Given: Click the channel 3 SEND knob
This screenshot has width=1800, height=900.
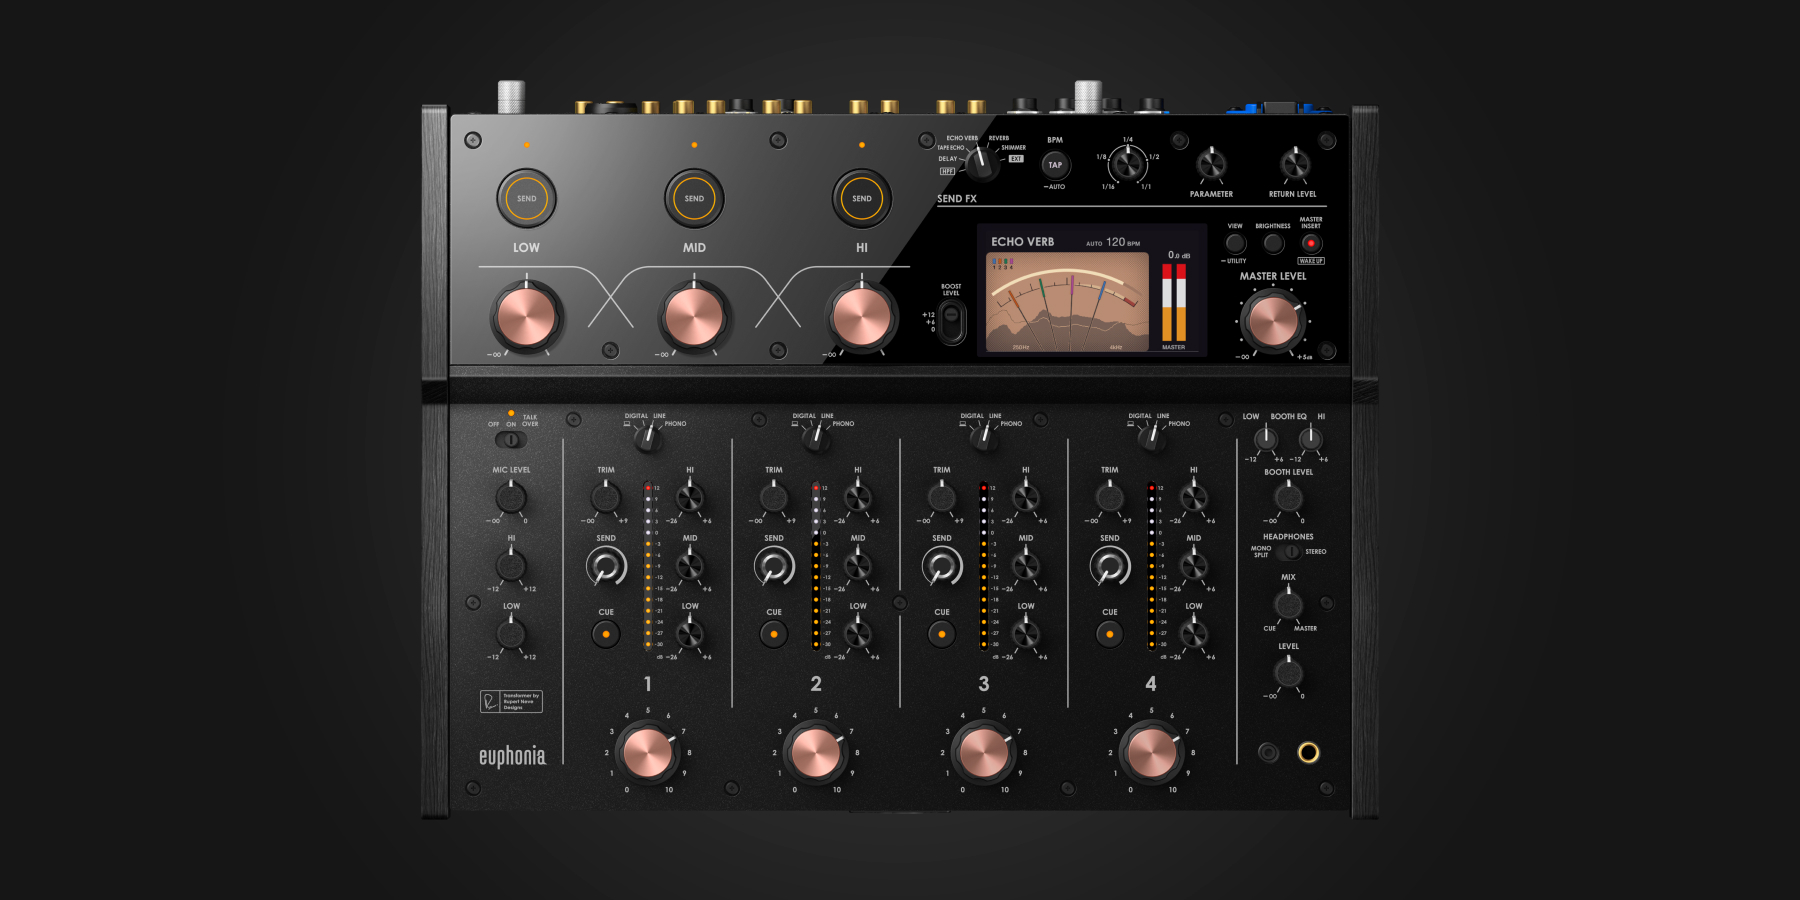Looking at the screenshot, I should (942, 567).
